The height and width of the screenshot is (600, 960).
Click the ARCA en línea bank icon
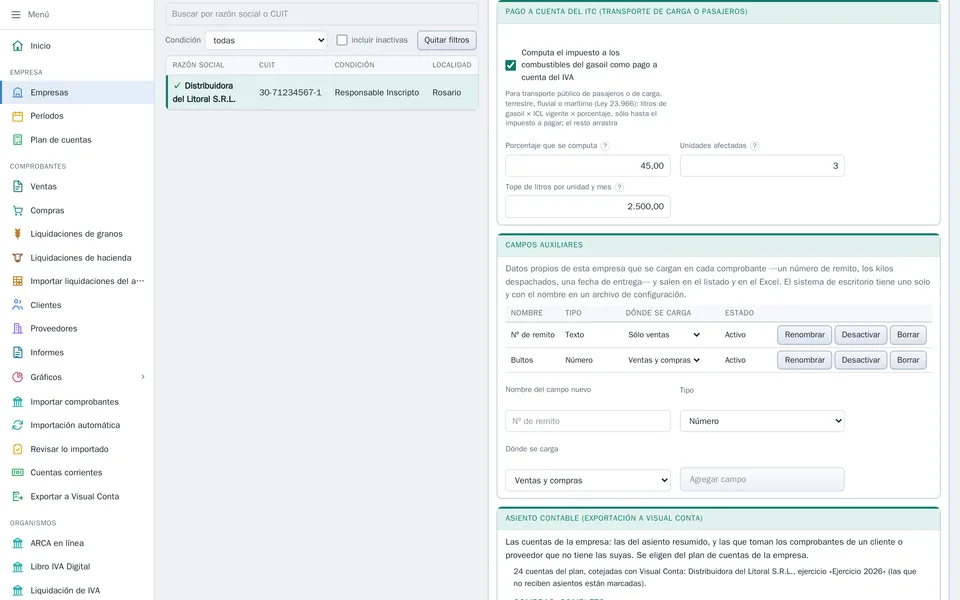18,543
